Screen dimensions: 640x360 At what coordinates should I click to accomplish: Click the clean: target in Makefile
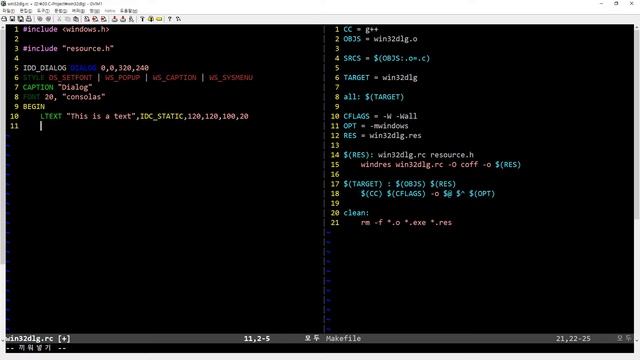coord(356,213)
